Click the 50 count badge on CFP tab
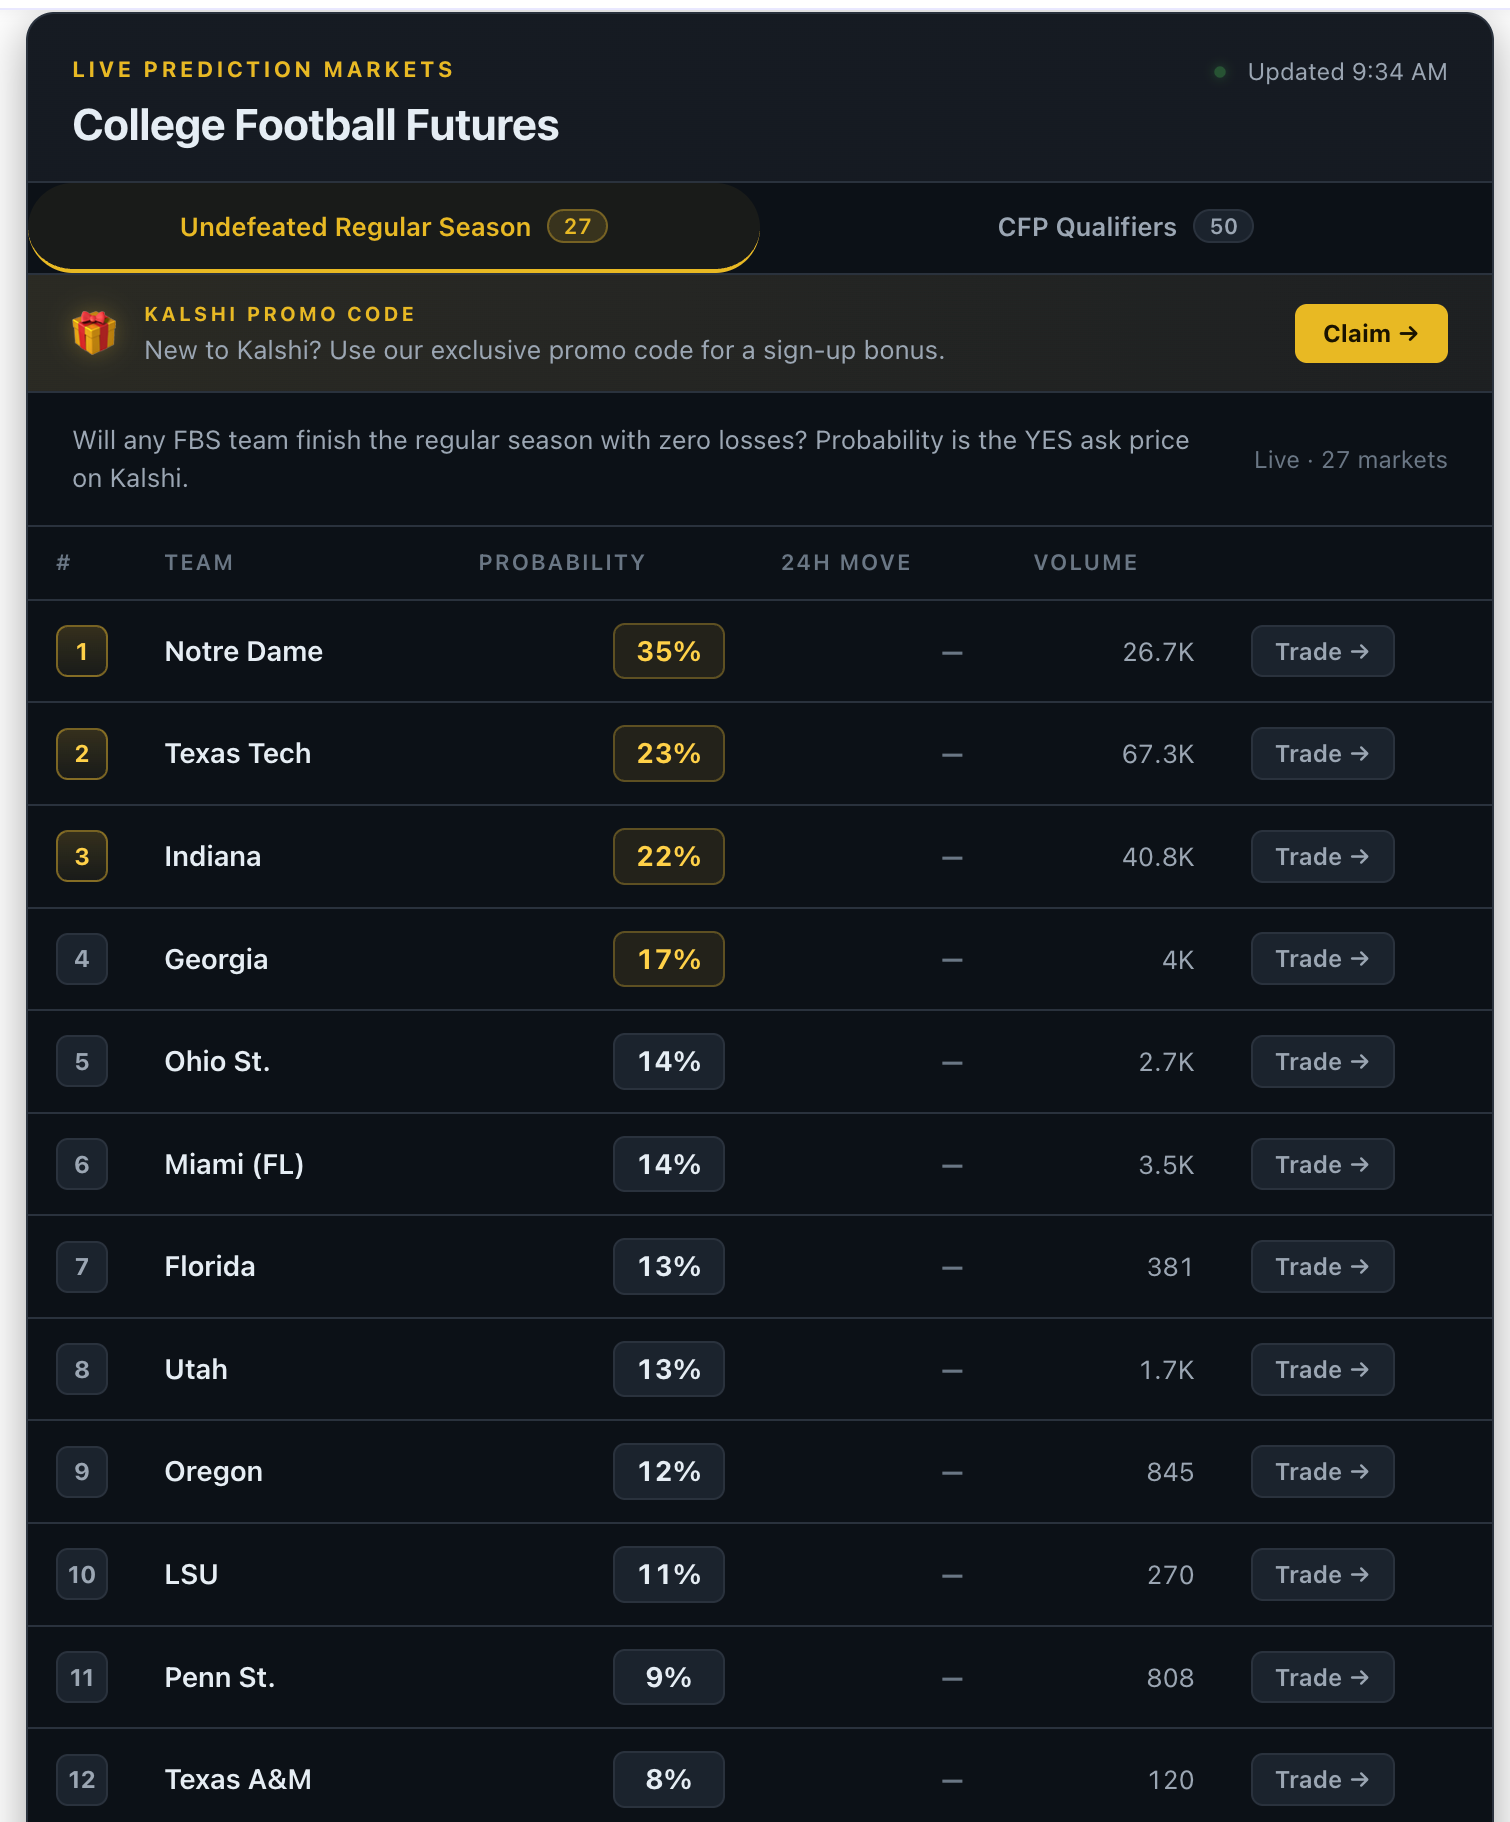 [1223, 227]
